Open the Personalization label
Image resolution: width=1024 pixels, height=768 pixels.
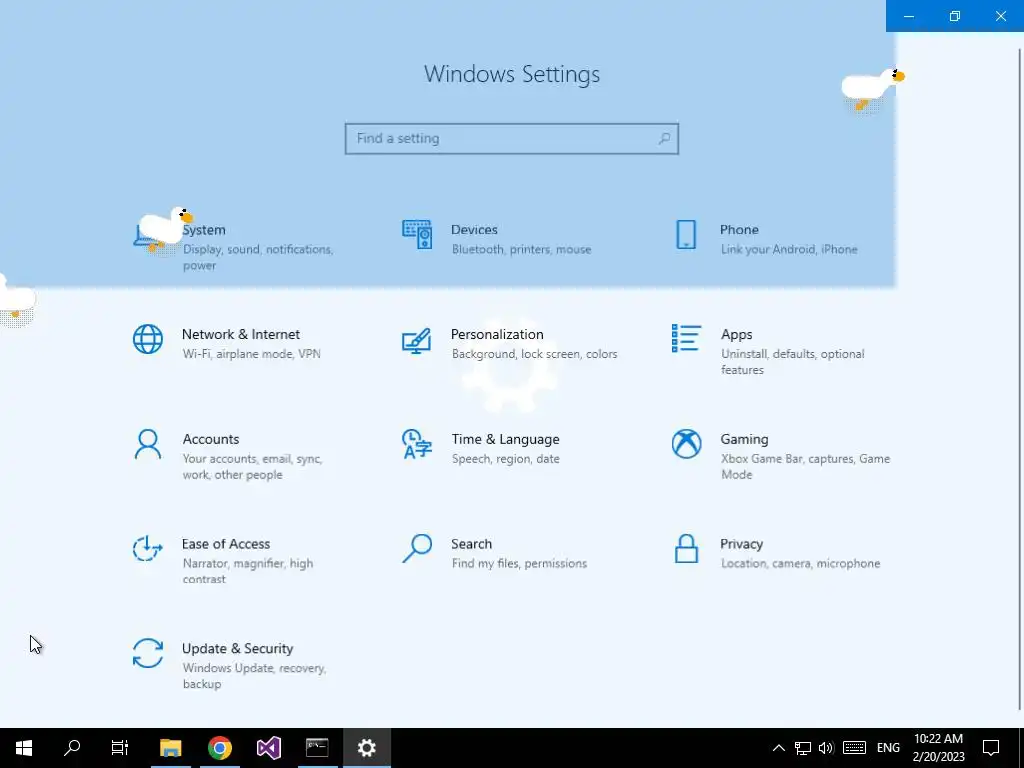click(x=497, y=334)
